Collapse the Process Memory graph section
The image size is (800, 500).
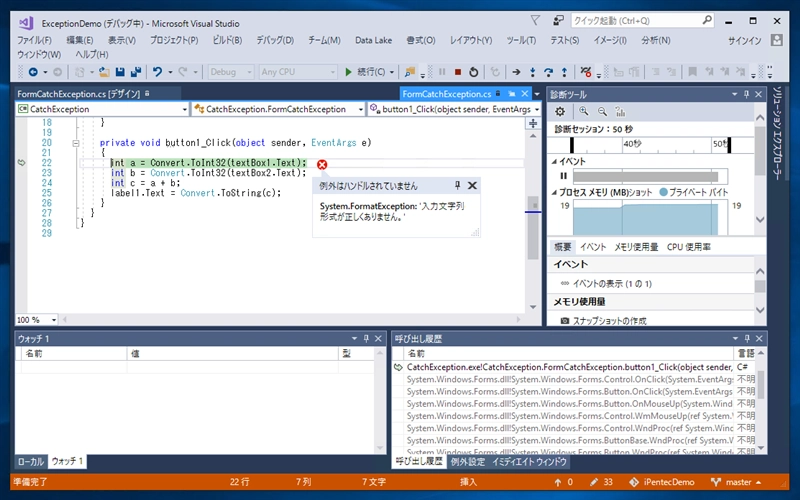pyautogui.click(x=554, y=192)
